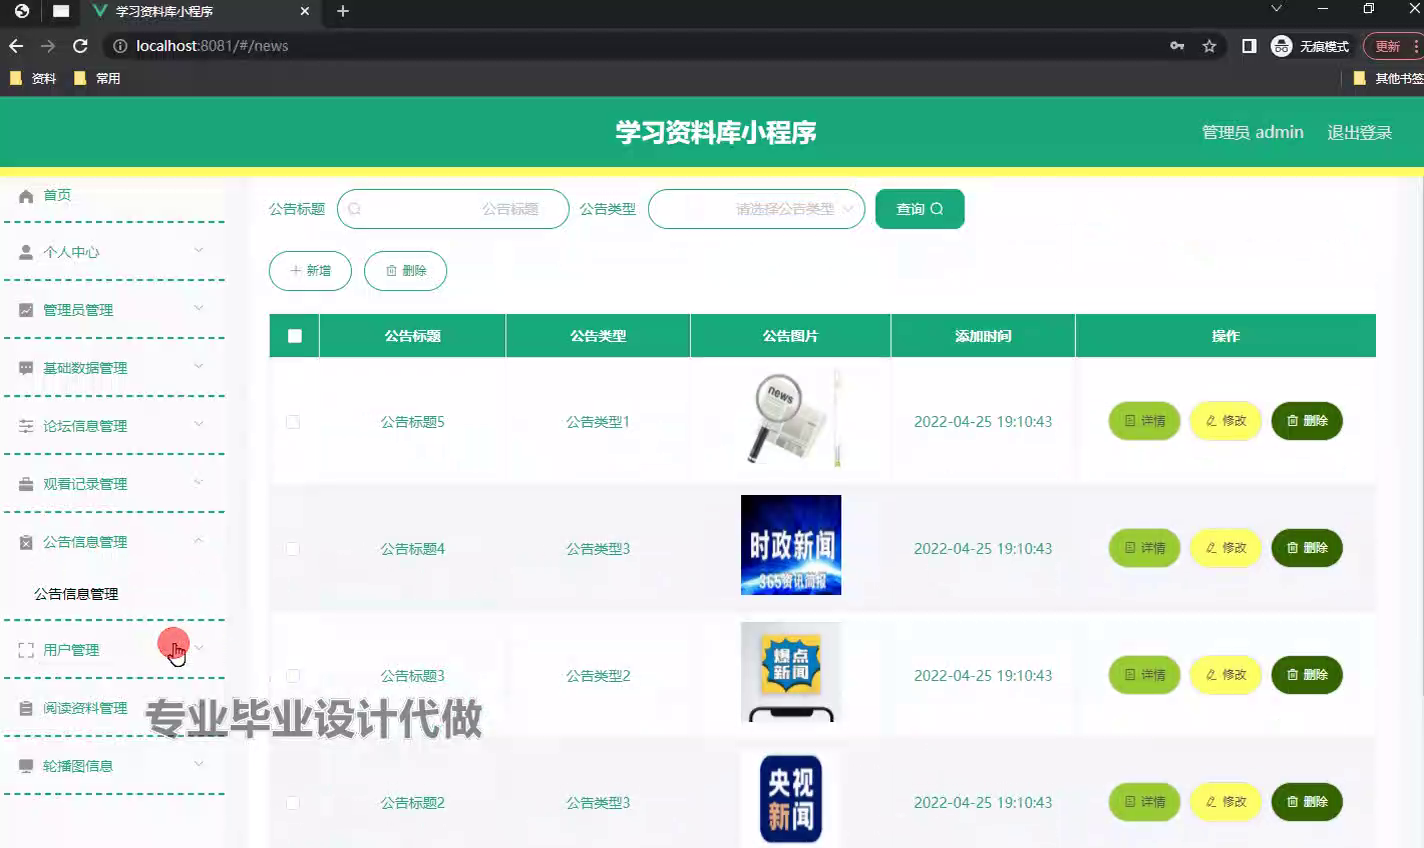Open the 请选择公告类型 dropdown
The height and width of the screenshot is (848, 1424).
click(x=756, y=209)
